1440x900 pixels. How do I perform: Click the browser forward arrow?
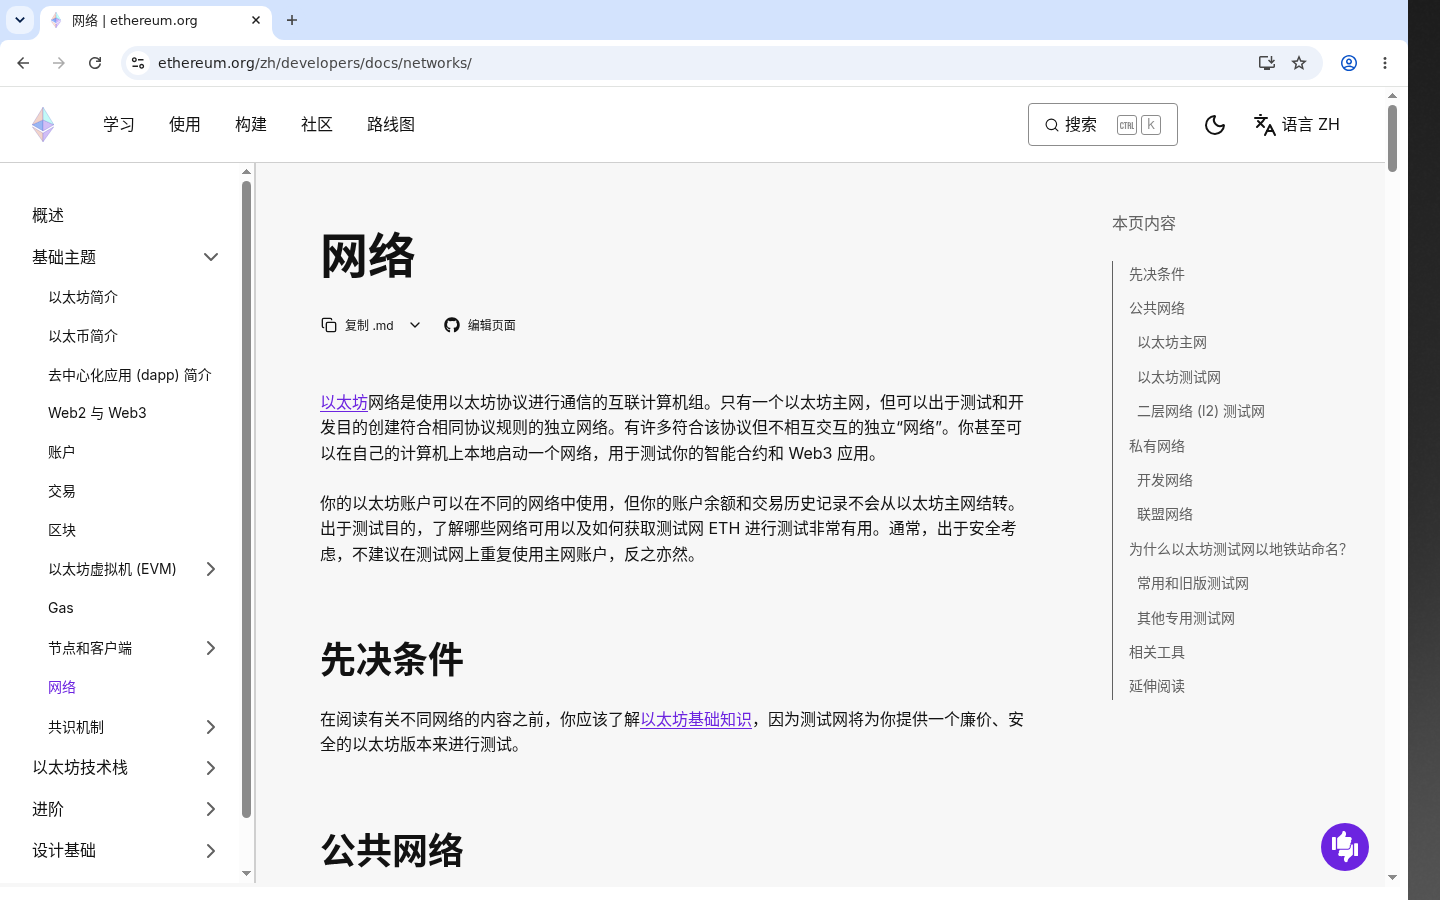coord(59,63)
